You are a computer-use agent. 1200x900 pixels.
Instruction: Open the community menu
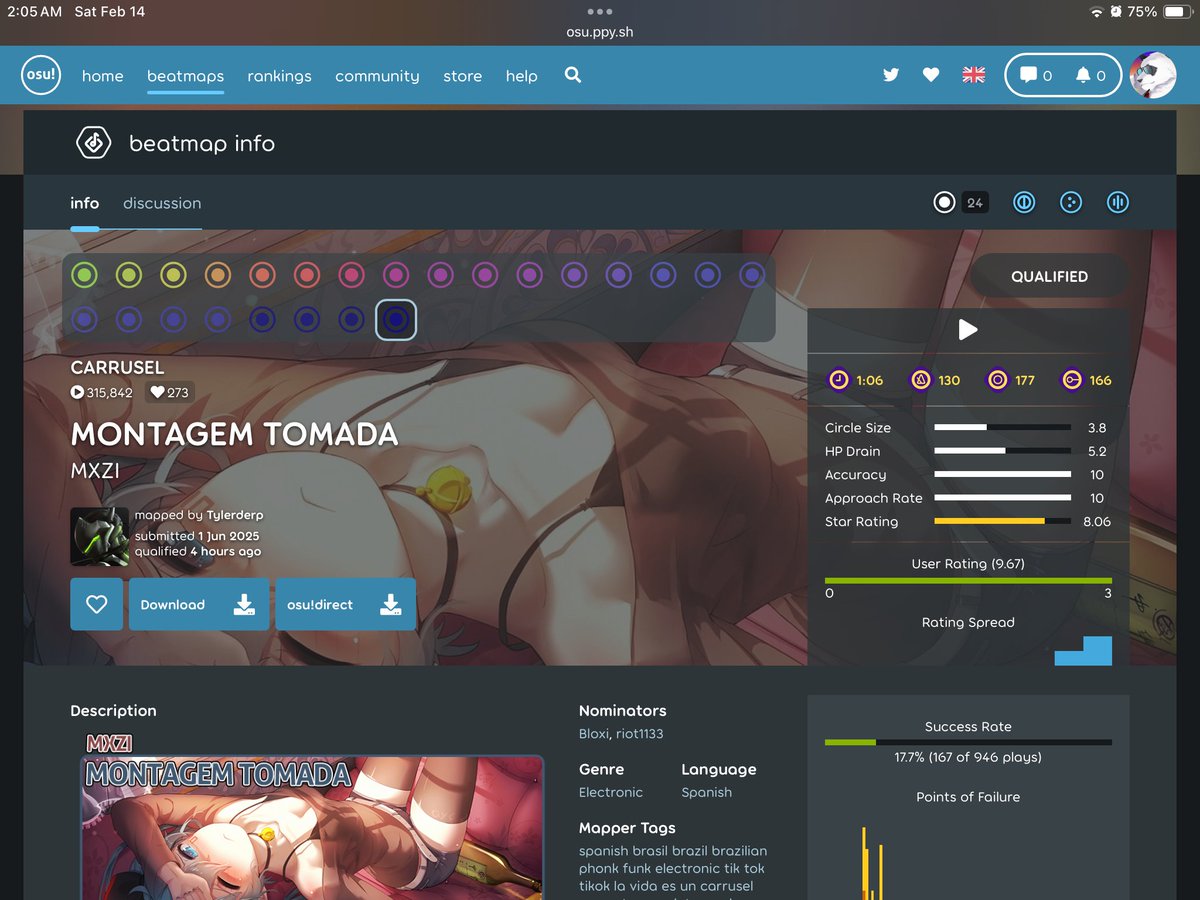[377, 76]
